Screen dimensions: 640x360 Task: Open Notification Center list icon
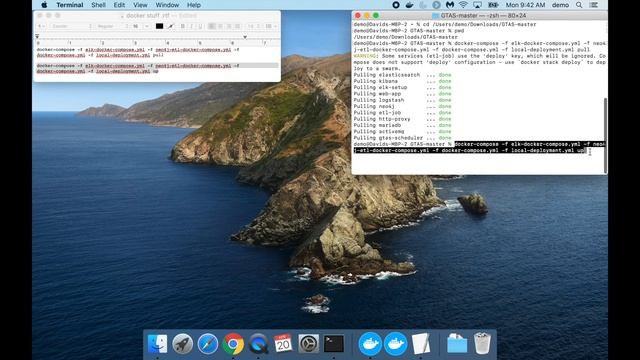594,5
